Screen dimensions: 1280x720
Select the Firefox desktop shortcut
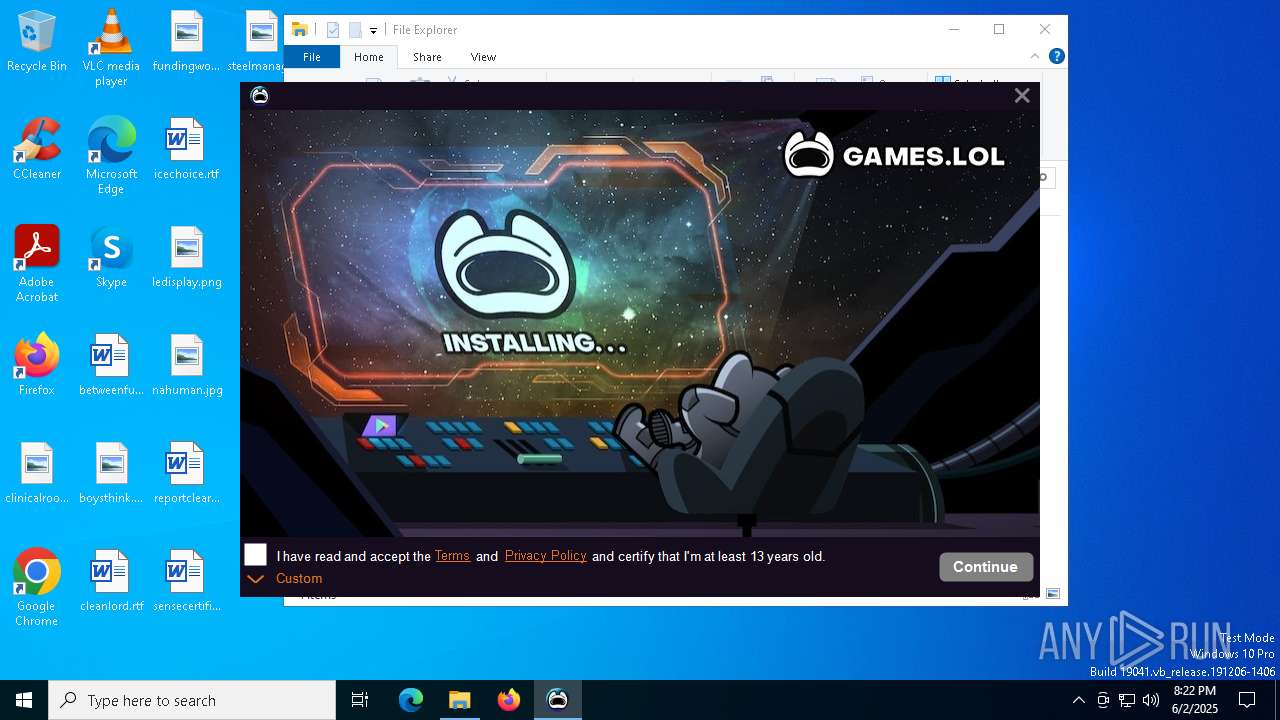click(37, 366)
